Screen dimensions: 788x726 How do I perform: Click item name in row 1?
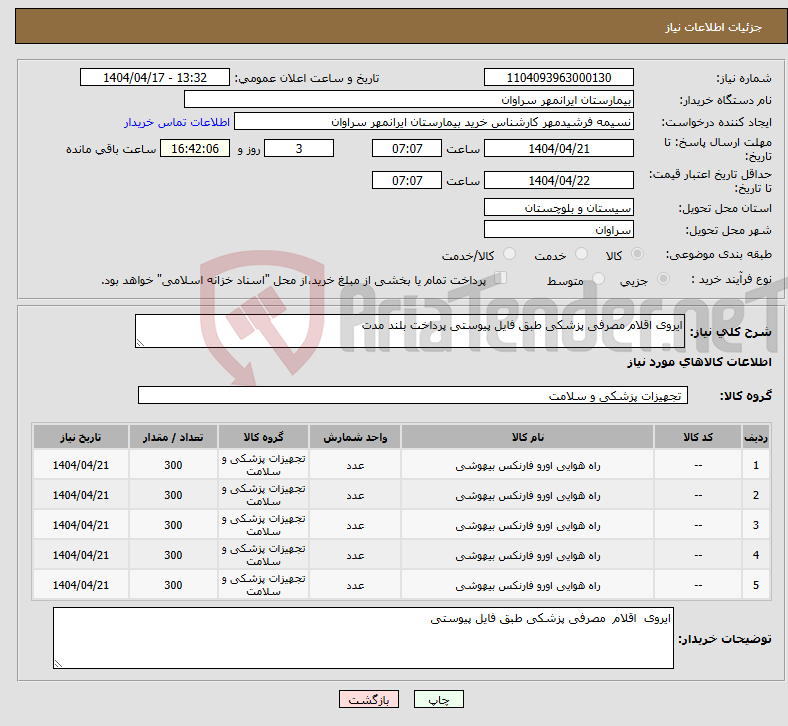(x=528, y=466)
